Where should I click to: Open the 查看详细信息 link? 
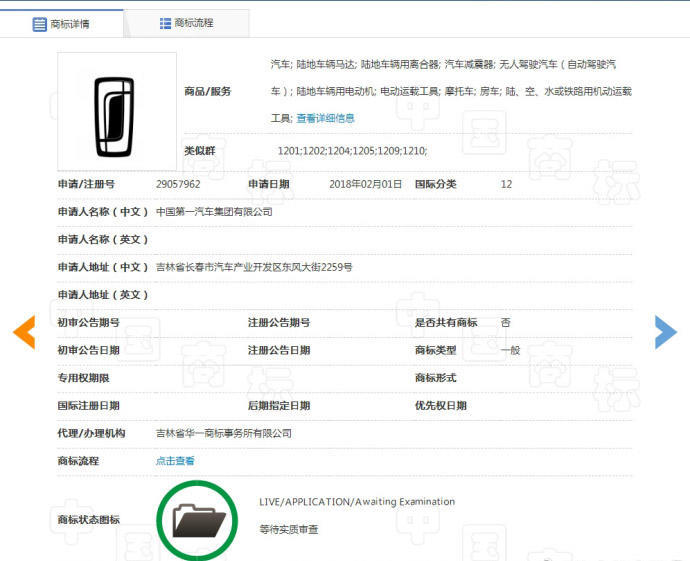pyautogui.click(x=325, y=118)
